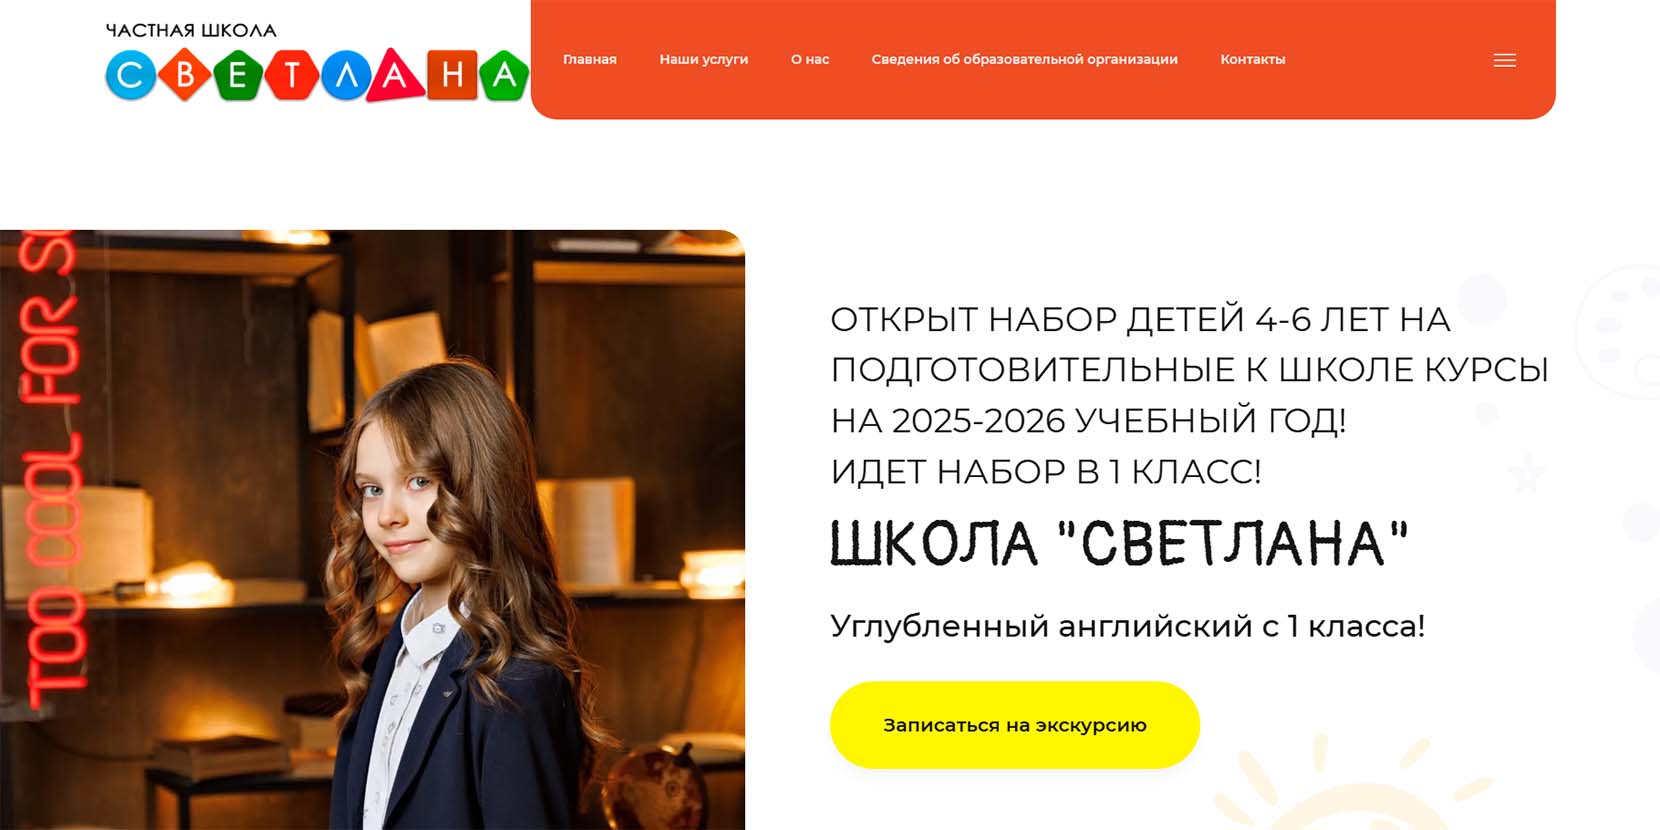
Task: Open Сведения об образовательной организации
Action: click(1024, 59)
